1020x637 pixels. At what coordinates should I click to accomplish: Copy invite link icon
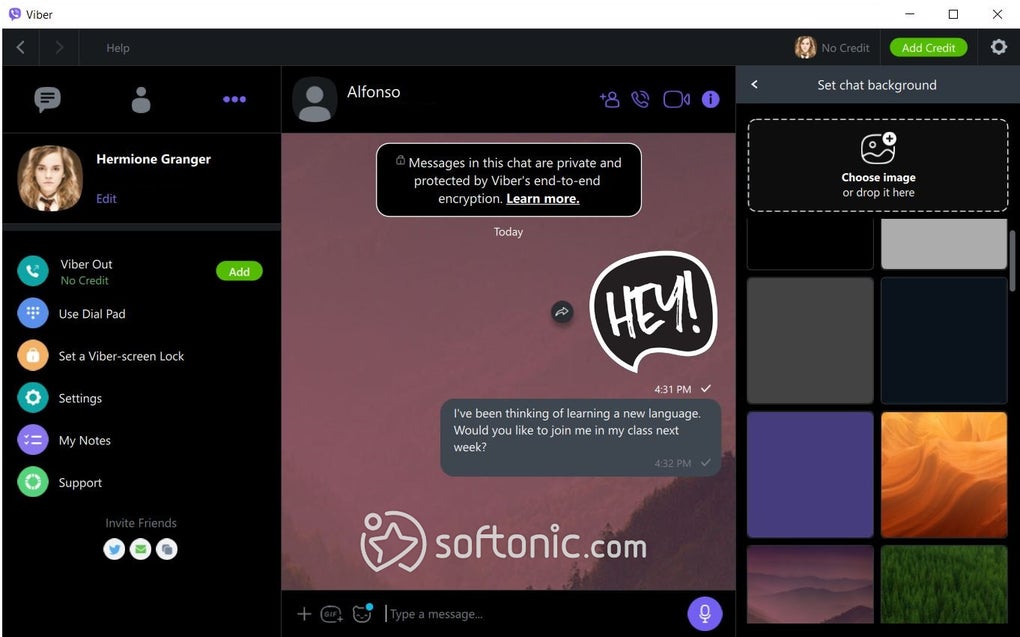tap(167, 549)
